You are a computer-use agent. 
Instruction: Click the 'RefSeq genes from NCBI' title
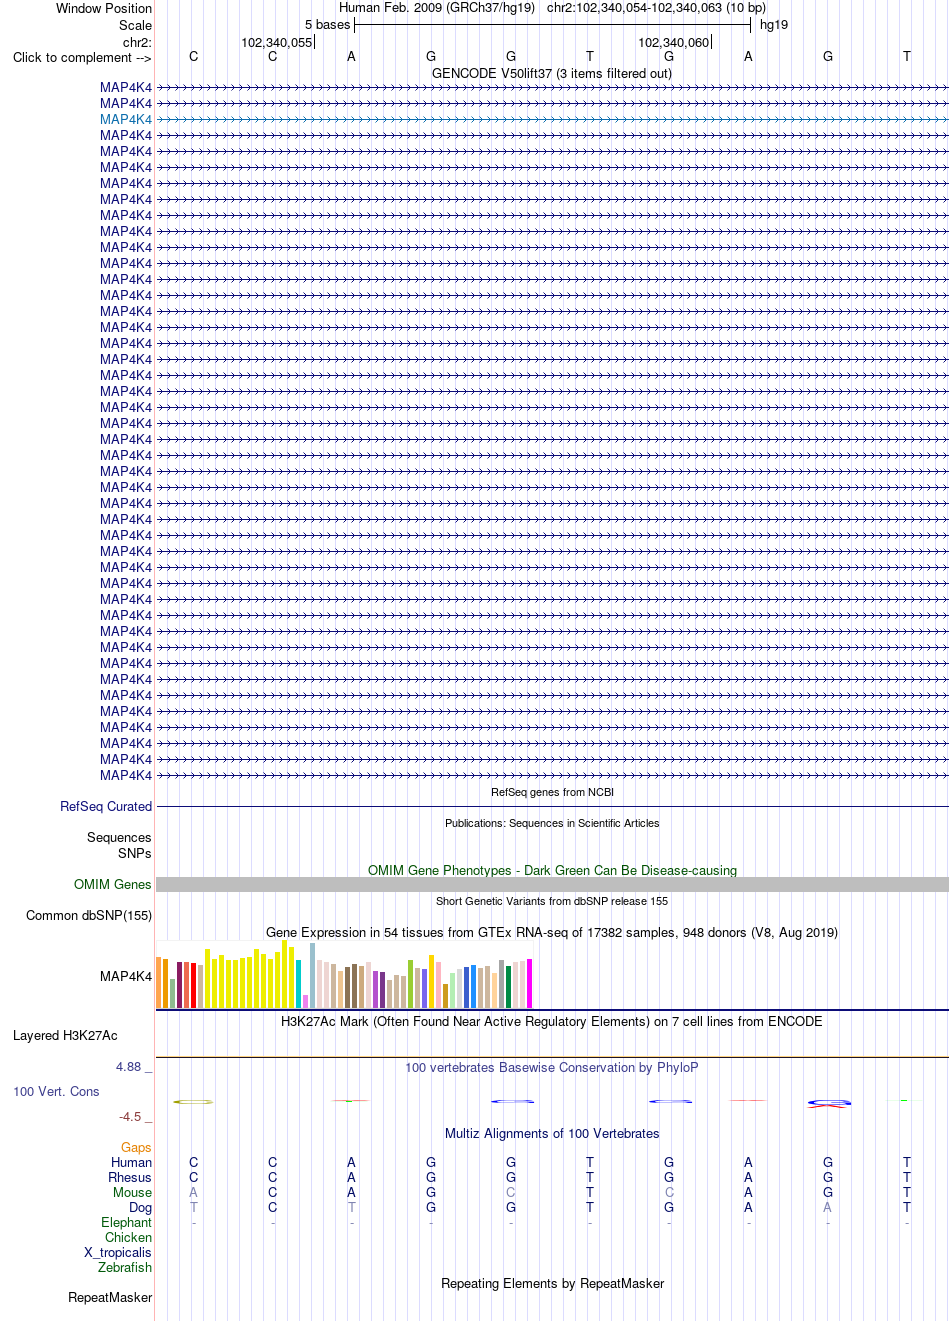pyautogui.click(x=552, y=792)
